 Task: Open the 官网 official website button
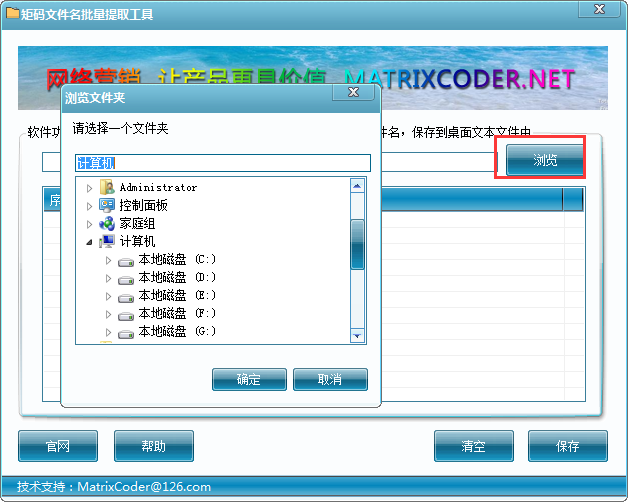click(x=58, y=446)
